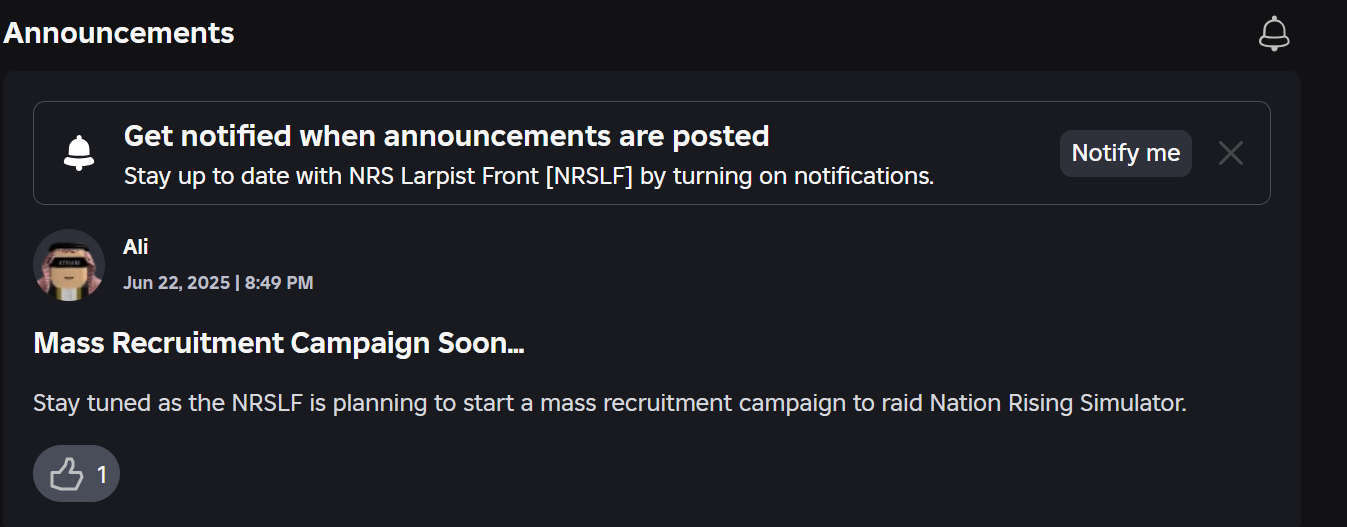Click the Jun 22, 2025 date
The height and width of the screenshot is (527, 1347).
coord(176,283)
